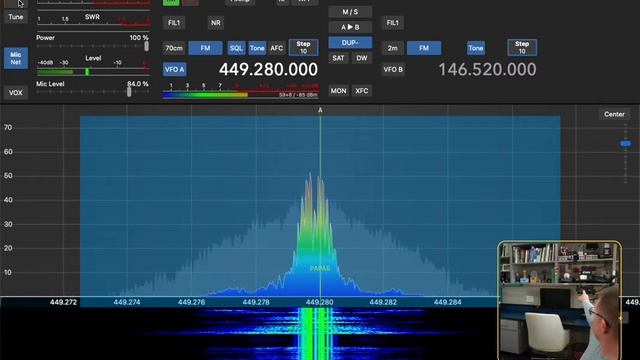The width and height of the screenshot is (640, 360).
Task: Click the 449.284 frequency axis label
Action: pyautogui.click(x=448, y=302)
